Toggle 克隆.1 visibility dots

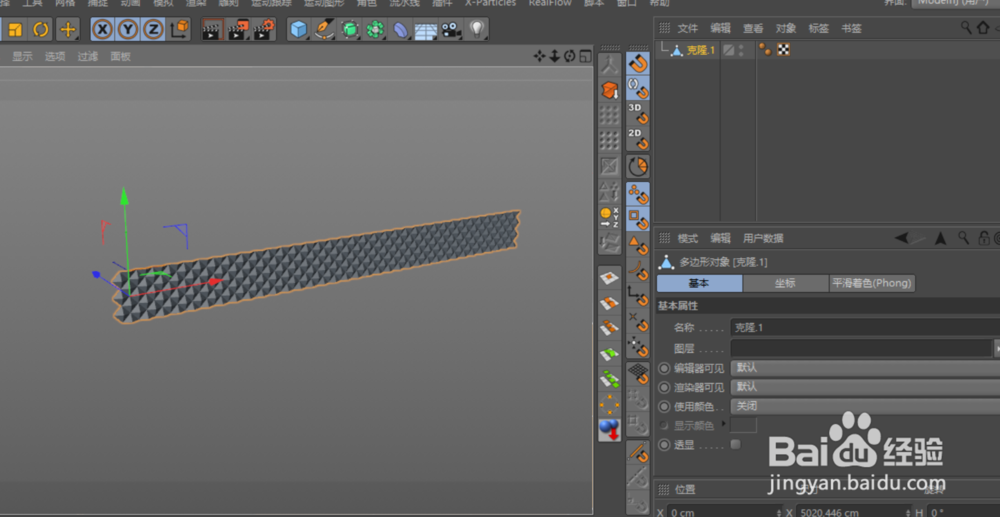(740, 50)
